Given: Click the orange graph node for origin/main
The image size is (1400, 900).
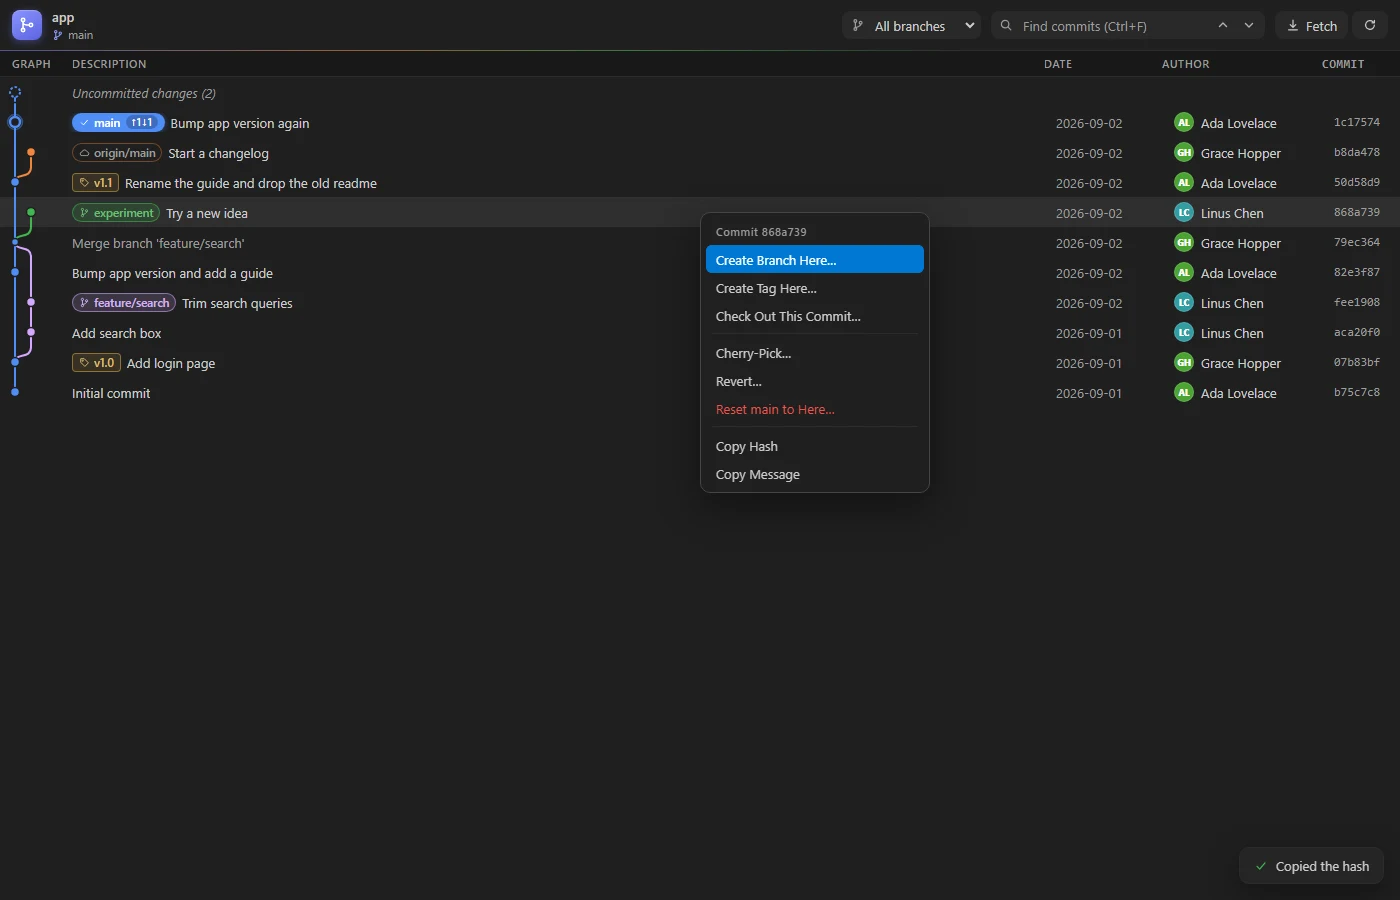Looking at the screenshot, I should tap(31, 153).
